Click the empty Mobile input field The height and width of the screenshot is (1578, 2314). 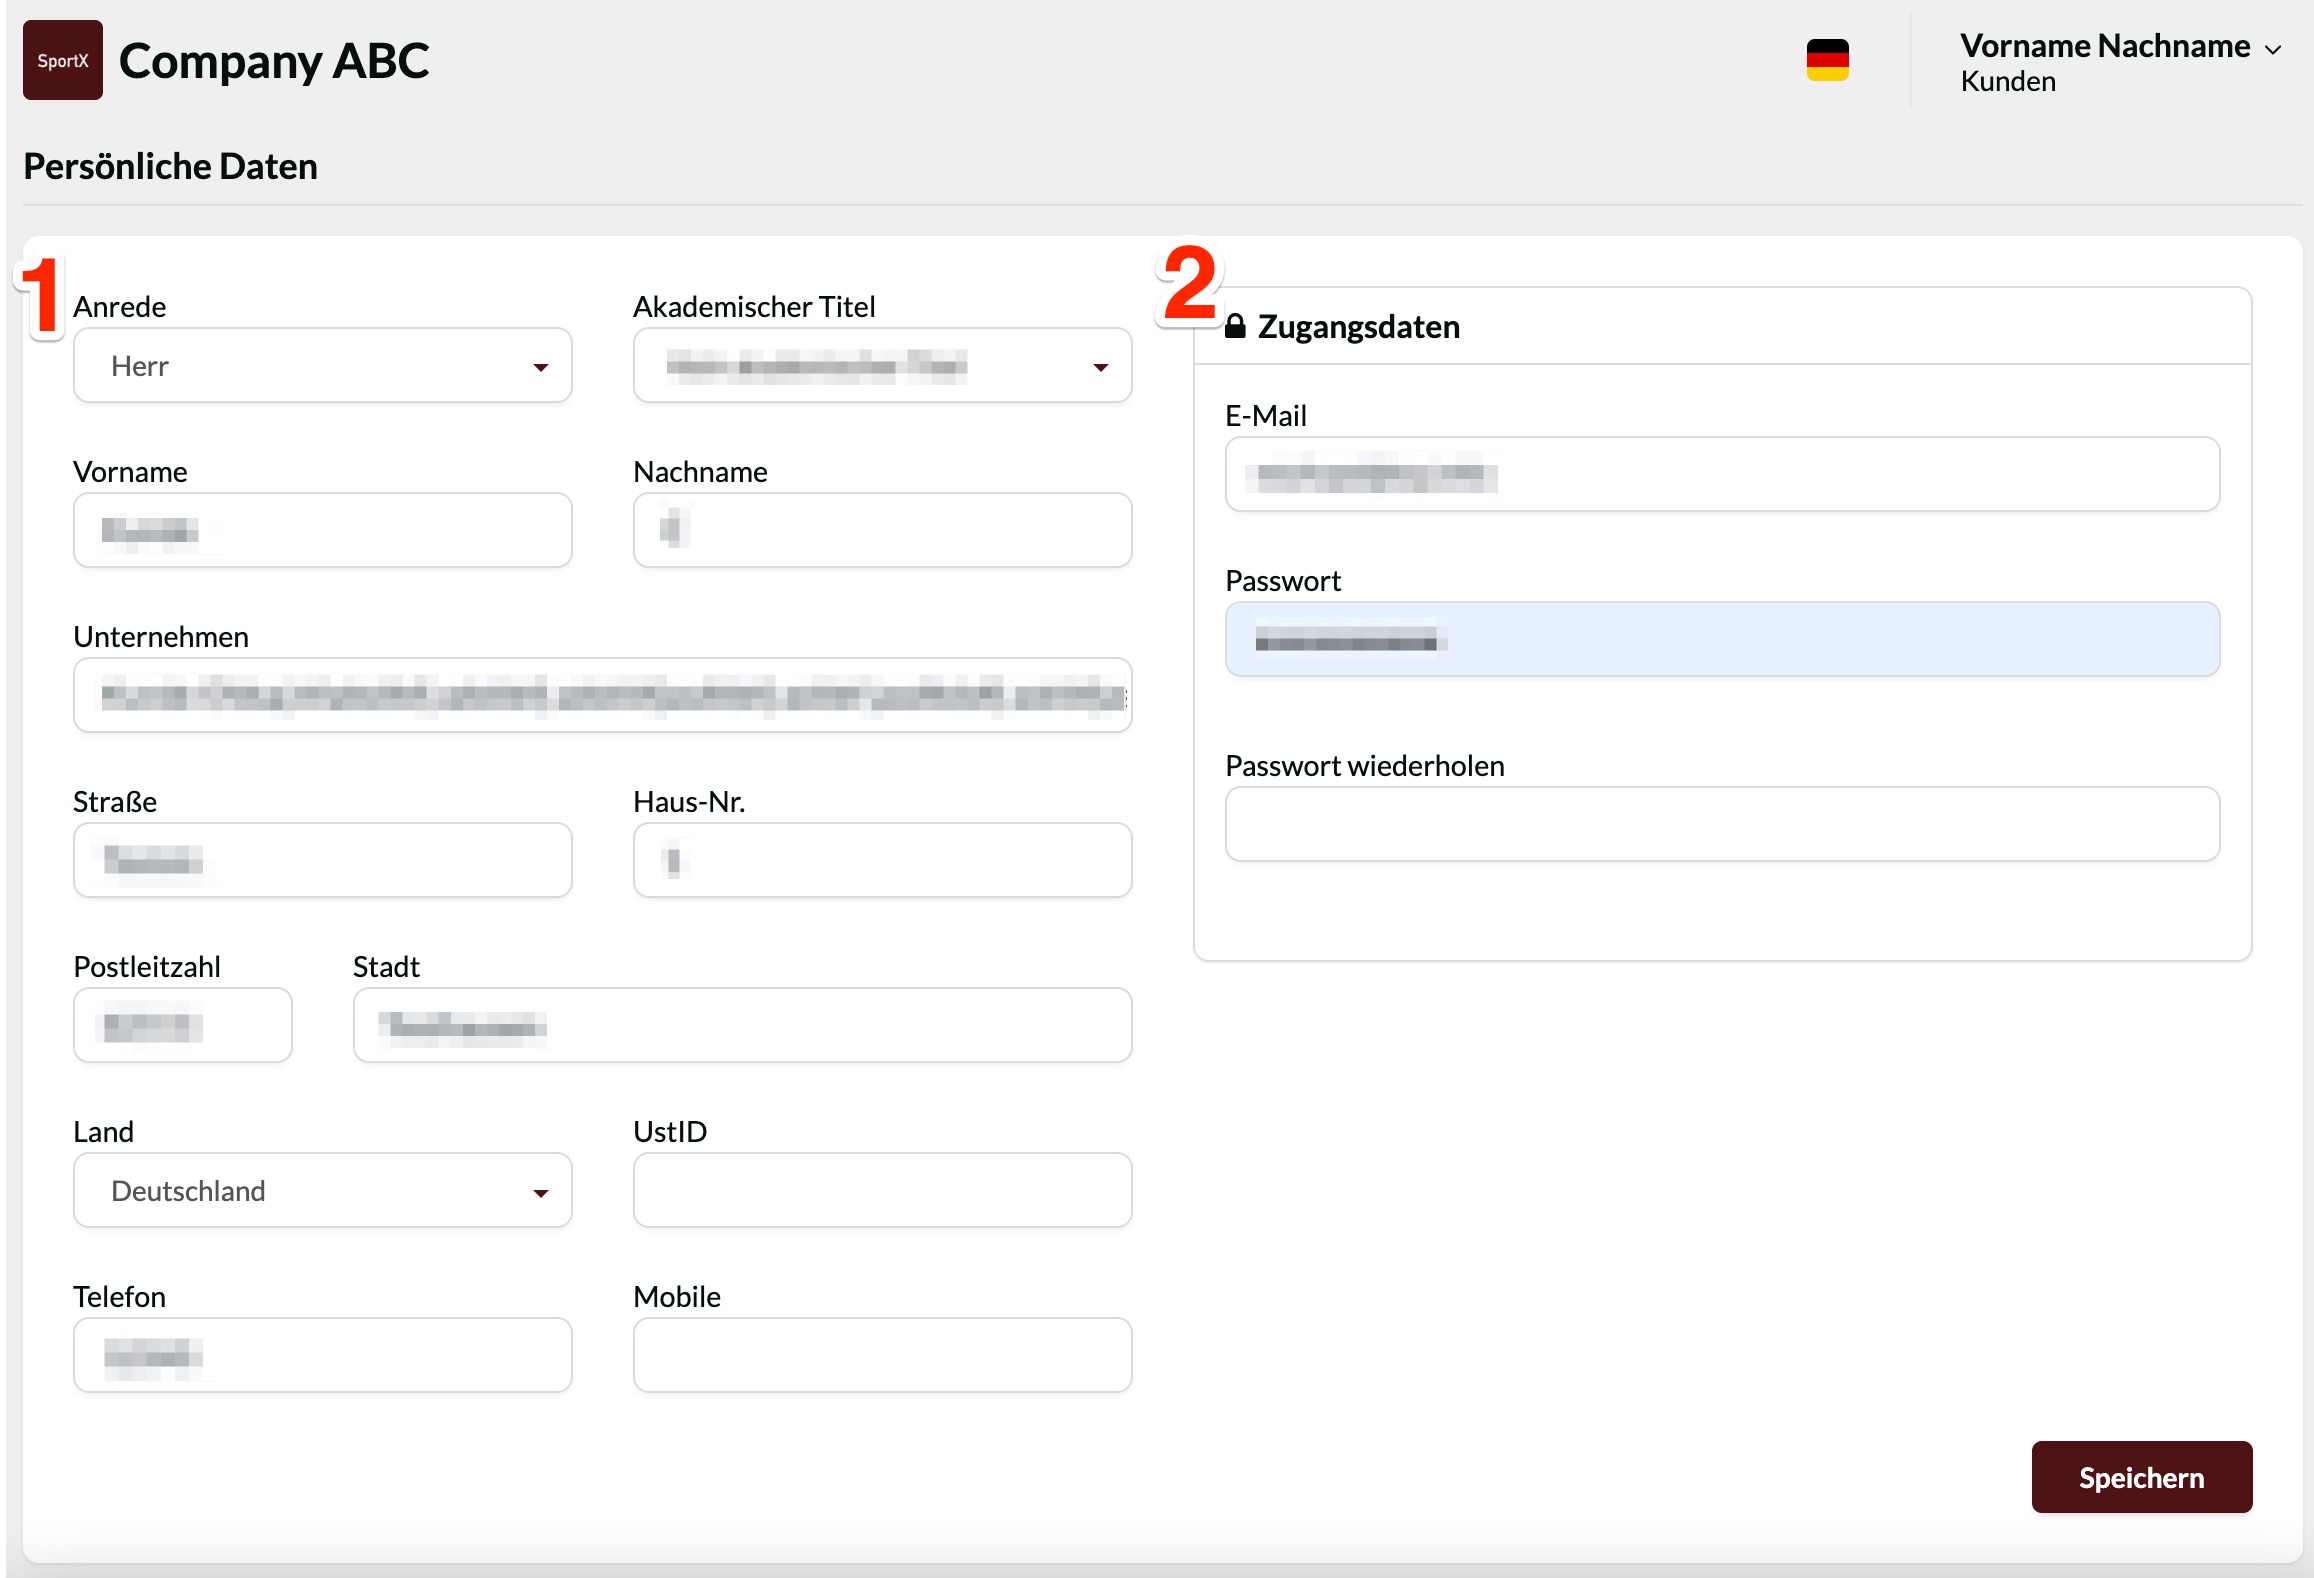pyautogui.click(x=882, y=1356)
